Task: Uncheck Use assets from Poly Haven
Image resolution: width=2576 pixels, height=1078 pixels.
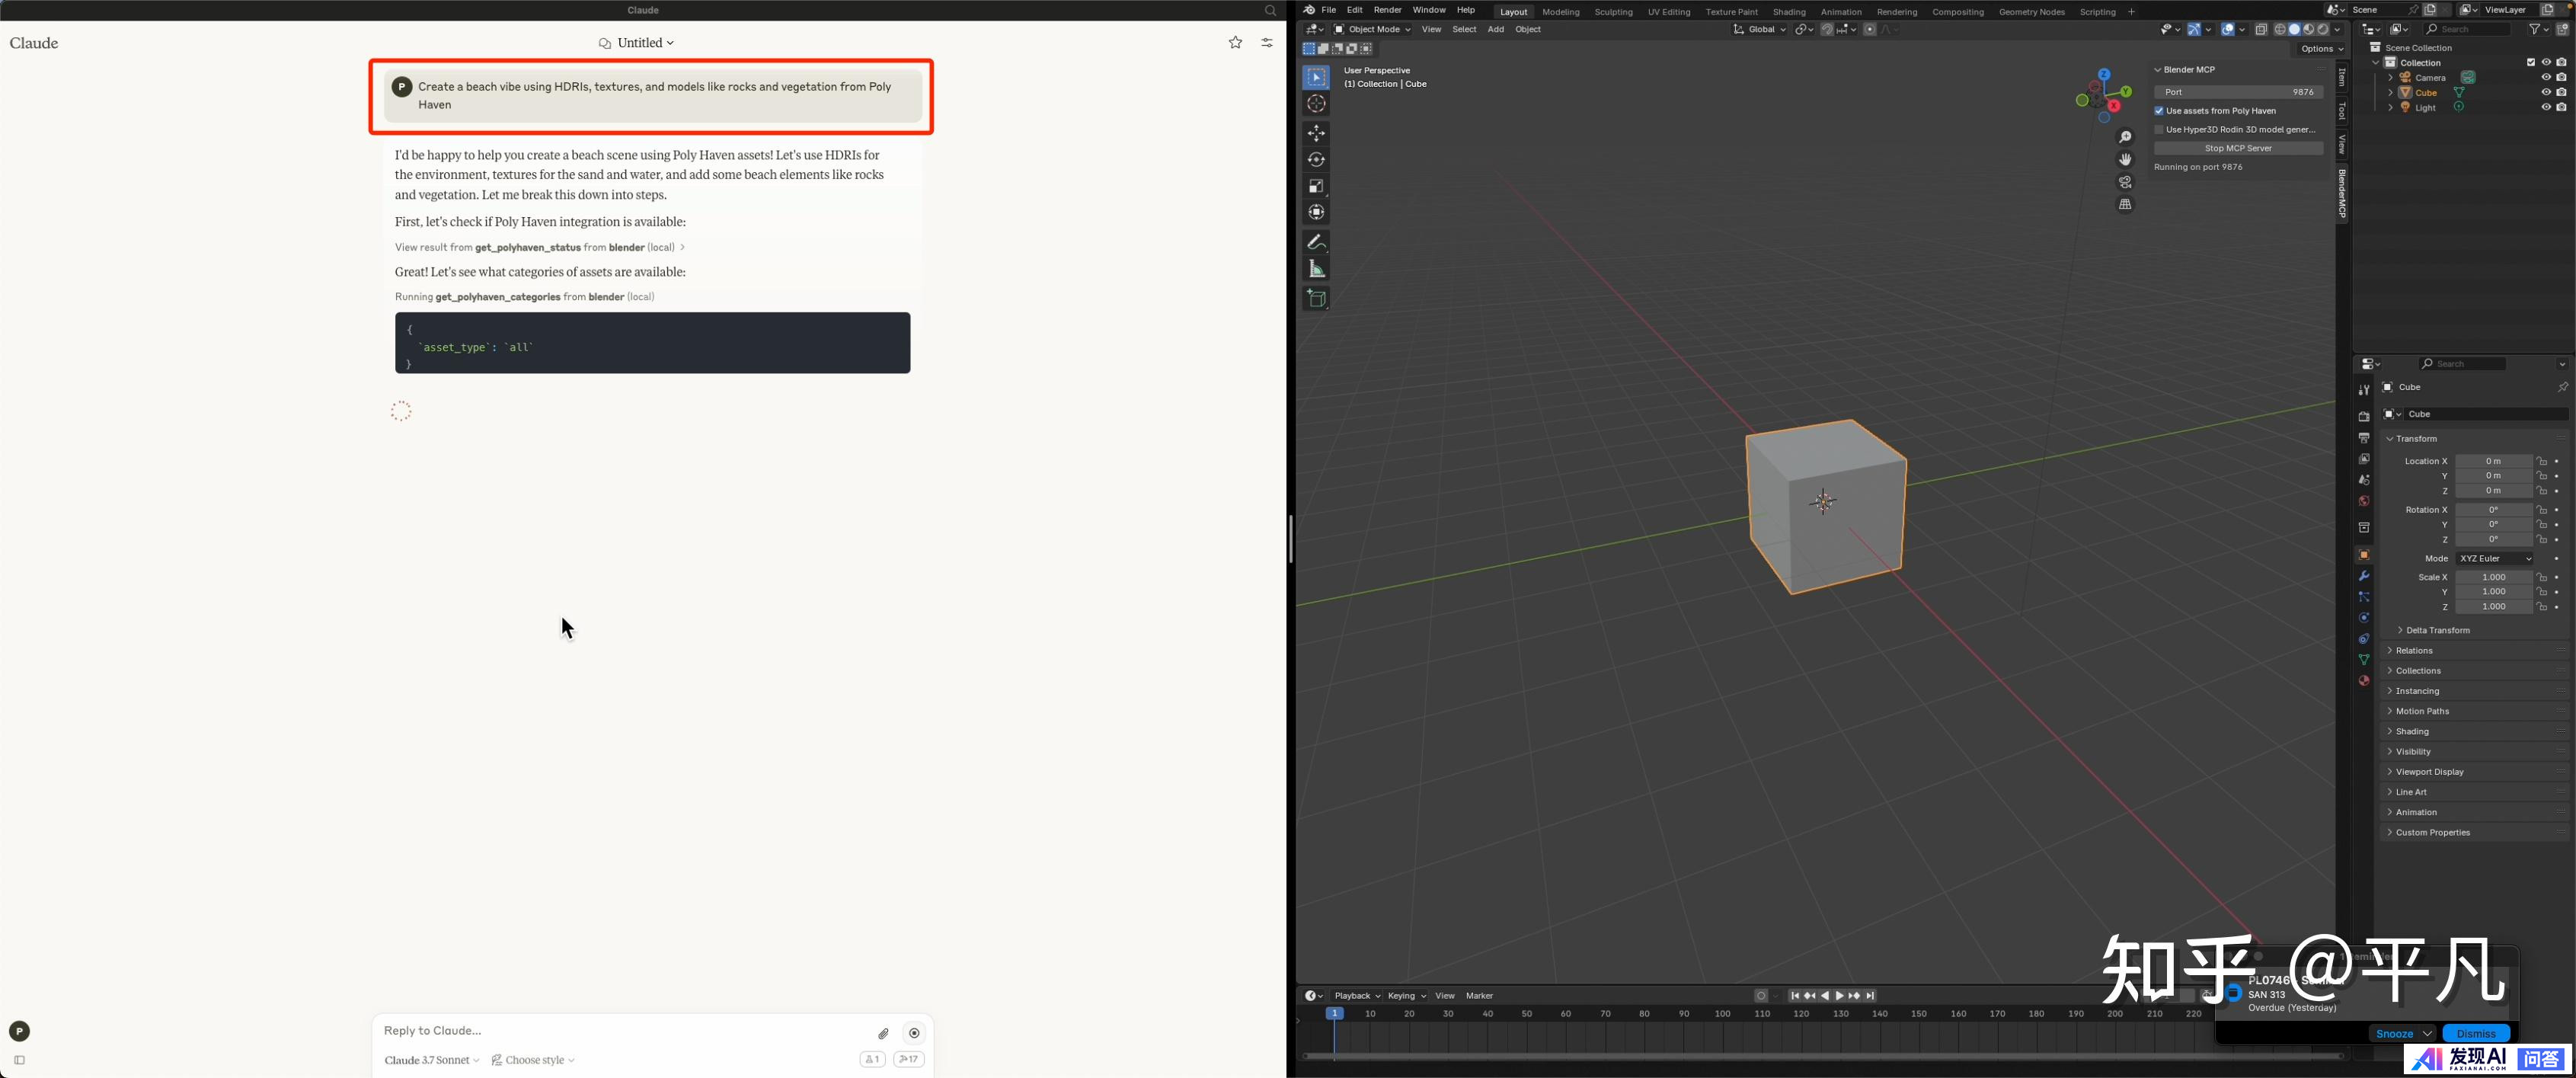Action: click(x=2159, y=111)
